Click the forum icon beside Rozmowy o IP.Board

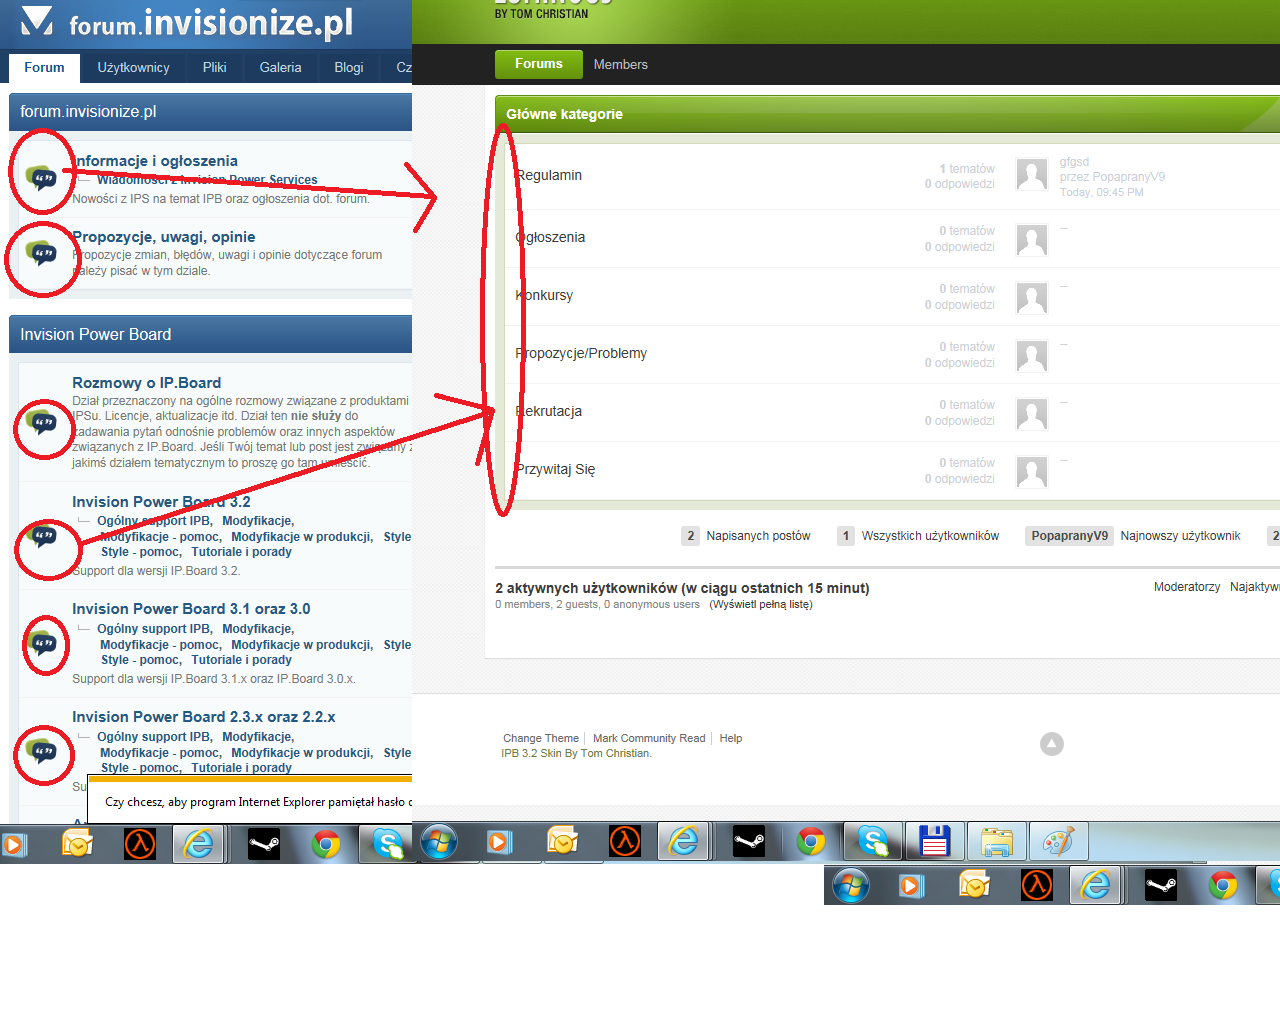click(x=42, y=424)
